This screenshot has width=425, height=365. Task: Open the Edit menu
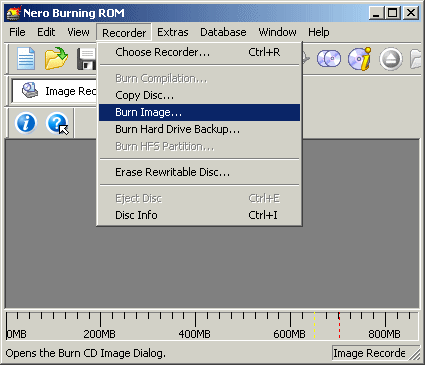click(46, 32)
